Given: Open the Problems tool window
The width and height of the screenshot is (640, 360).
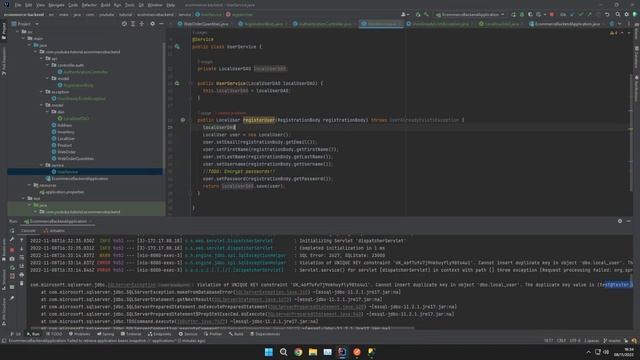Looking at the screenshot, I should [x=79, y=334].
